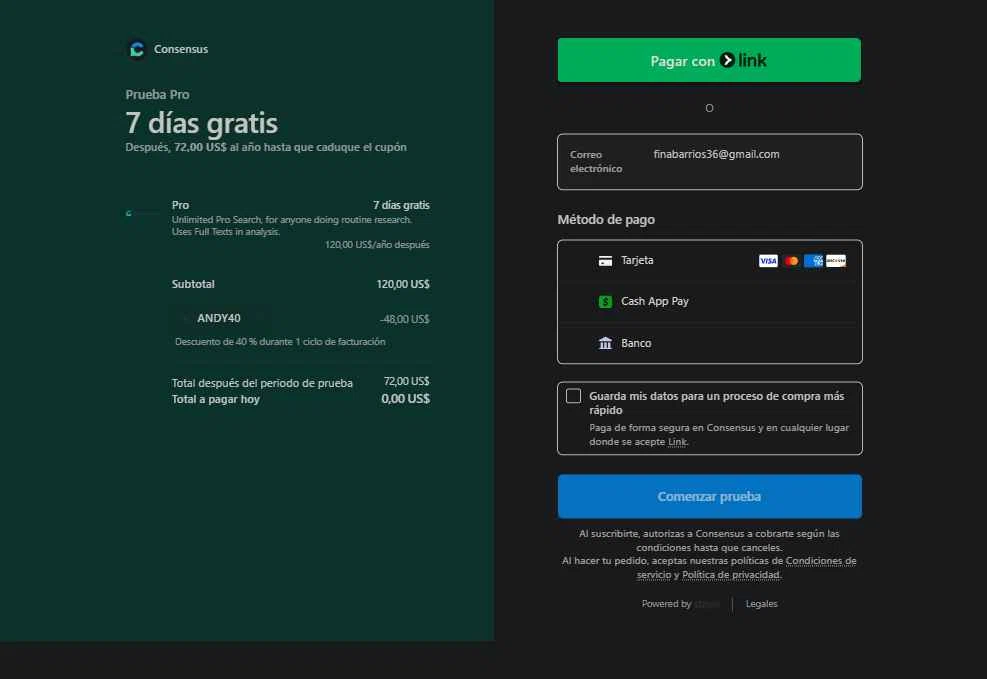Click the Discover card logo
Image resolution: width=987 pixels, height=679 pixels.
pyautogui.click(x=836, y=261)
